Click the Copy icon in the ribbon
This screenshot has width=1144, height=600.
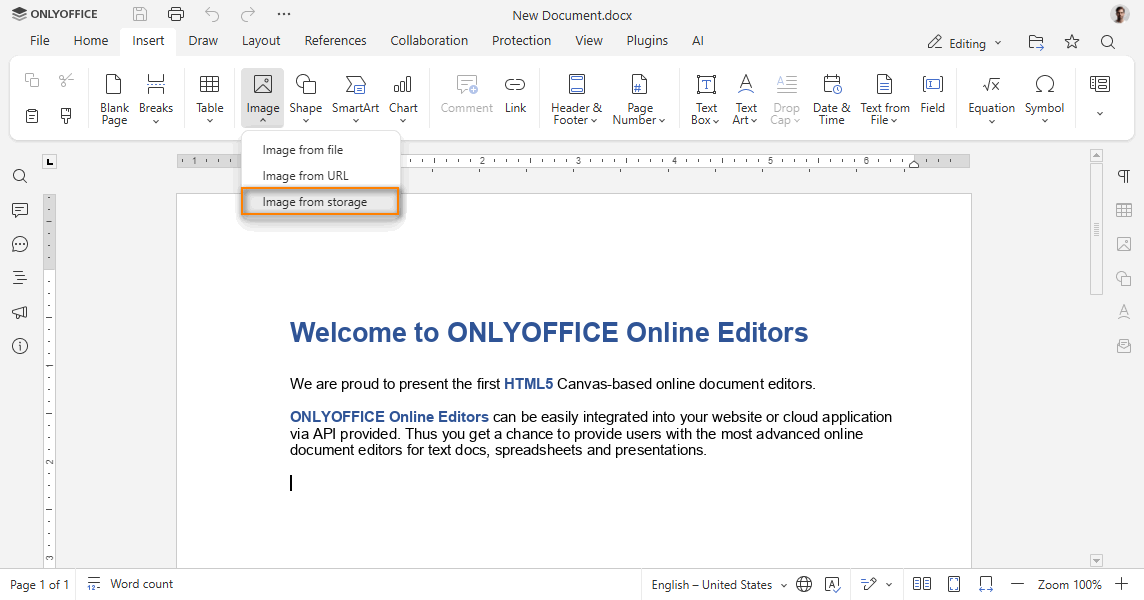coord(31,80)
